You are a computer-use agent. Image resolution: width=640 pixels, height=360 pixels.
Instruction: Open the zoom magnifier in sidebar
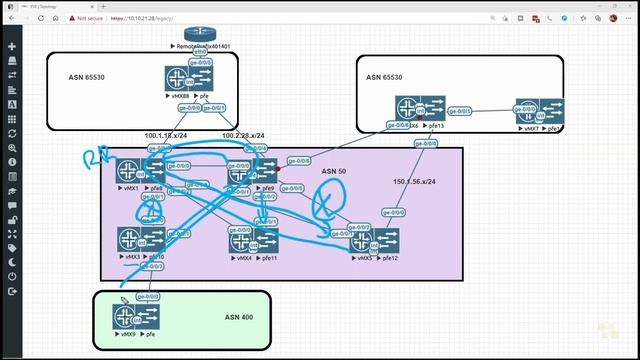click(12, 148)
